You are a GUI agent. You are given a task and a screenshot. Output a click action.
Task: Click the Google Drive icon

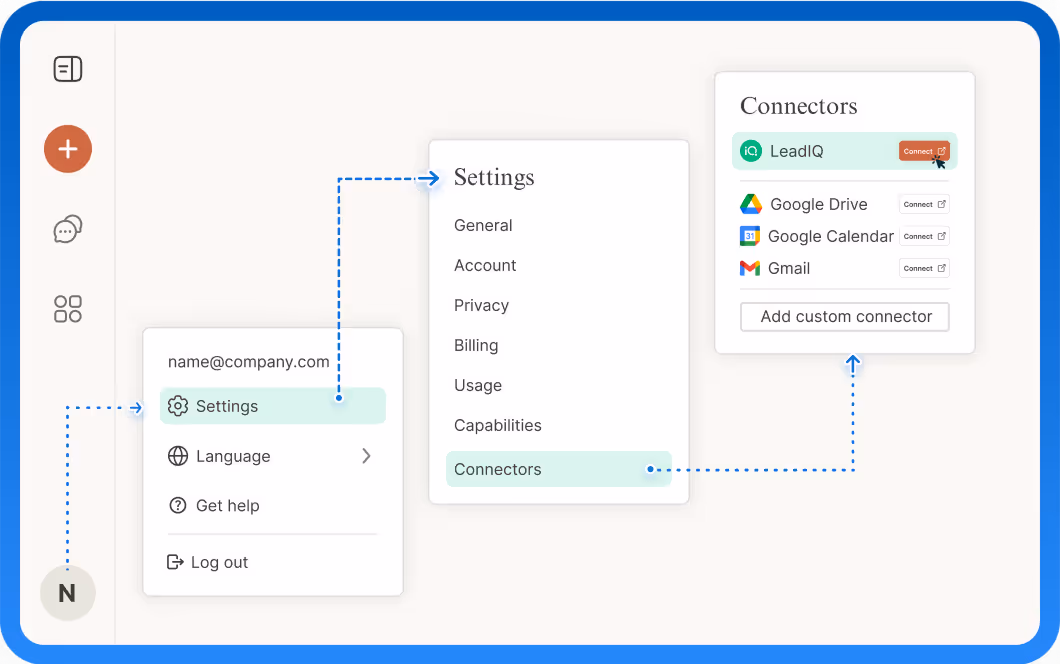point(750,203)
